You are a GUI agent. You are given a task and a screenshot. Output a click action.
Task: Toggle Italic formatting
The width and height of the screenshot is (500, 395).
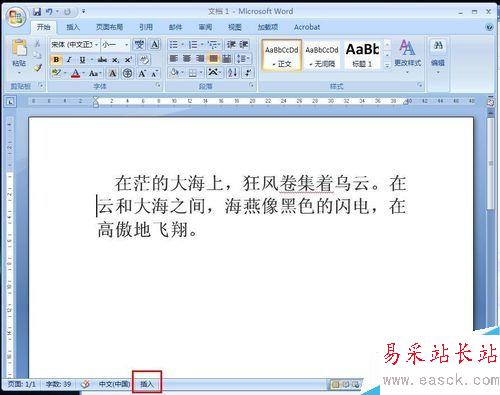point(69,60)
